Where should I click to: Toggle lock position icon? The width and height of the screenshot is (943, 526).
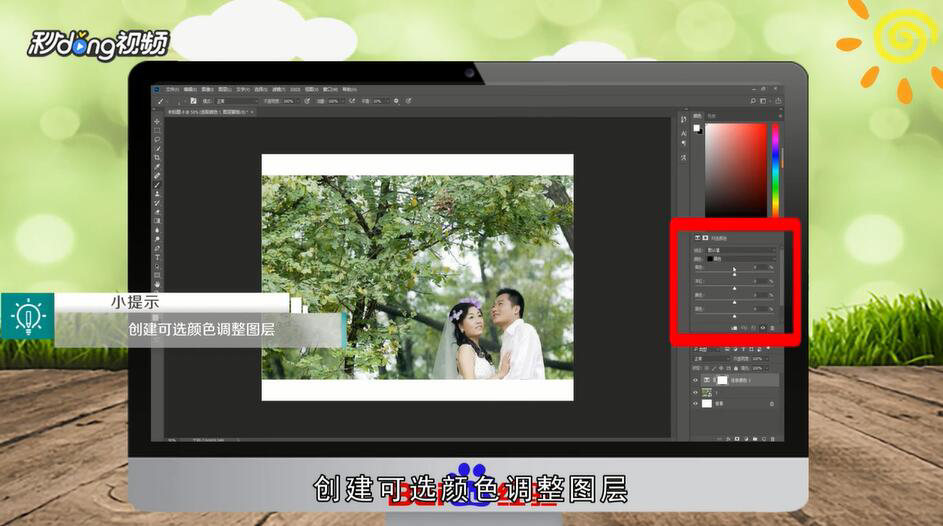pyautogui.click(x=721, y=369)
